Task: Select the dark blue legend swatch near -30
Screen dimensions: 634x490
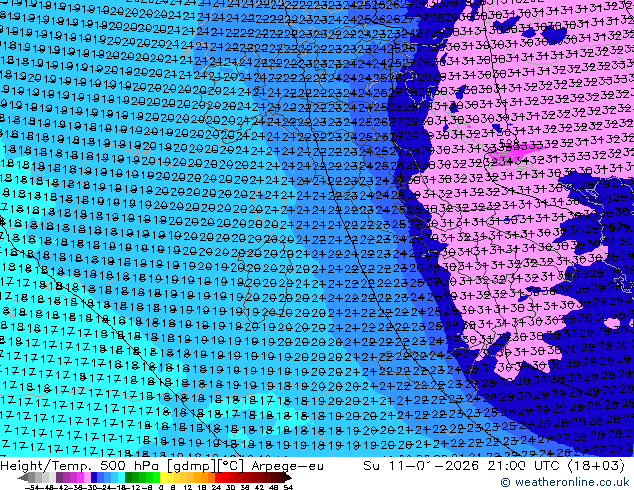Action: coord(94,478)
